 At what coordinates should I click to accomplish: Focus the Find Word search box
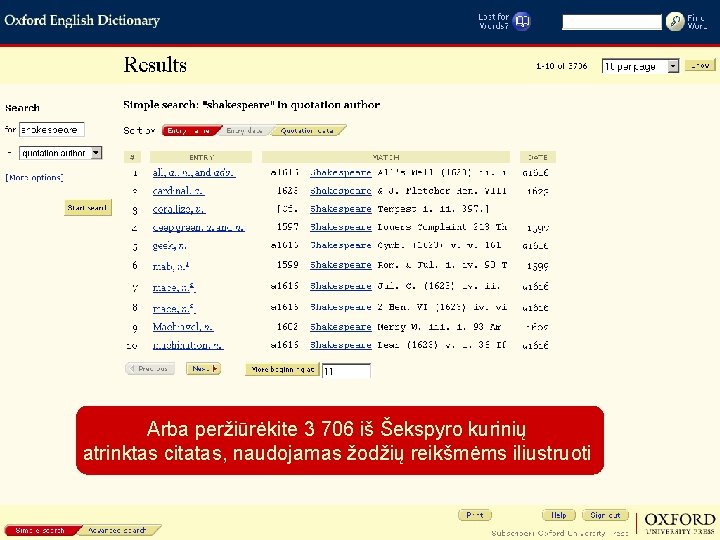[x=612, y=22]
